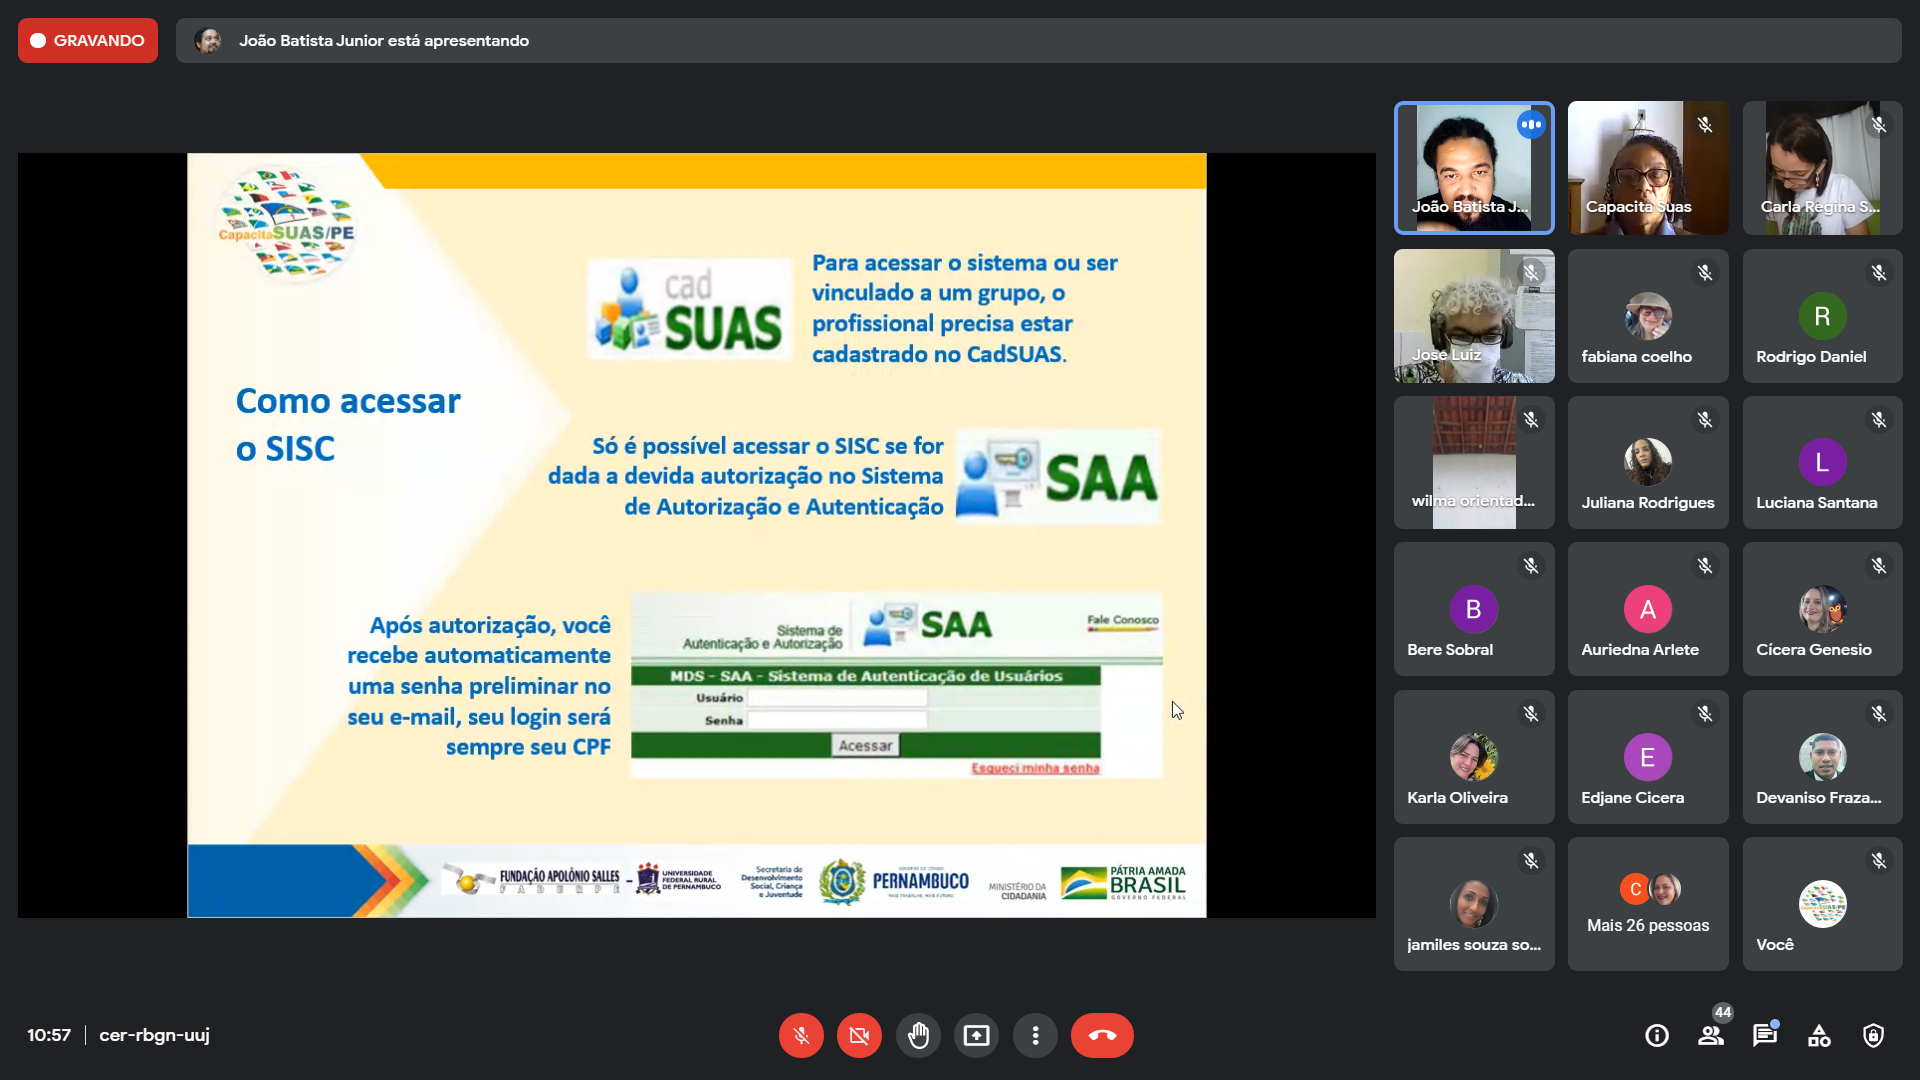This screenshot has height=1080, width=1920.
Task: Raise hand using the hand icon
Action: (918, 1035)
